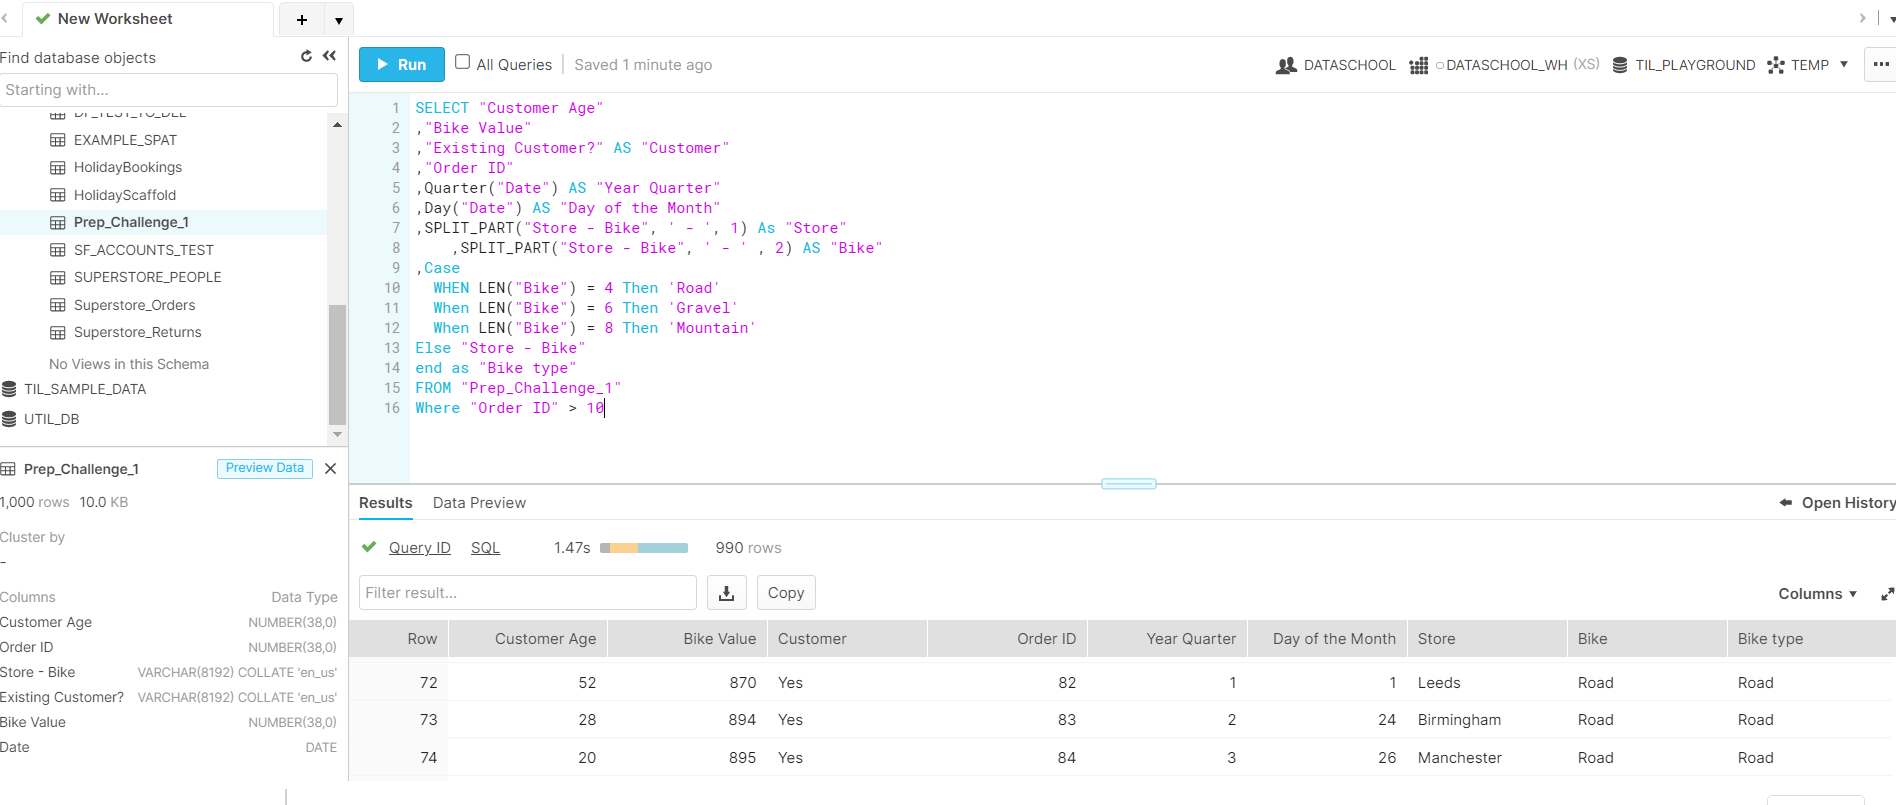Screen dimensions: 1896x805
Task: Enable the All Queries checkbox
Action: click(x=462, y=63)
